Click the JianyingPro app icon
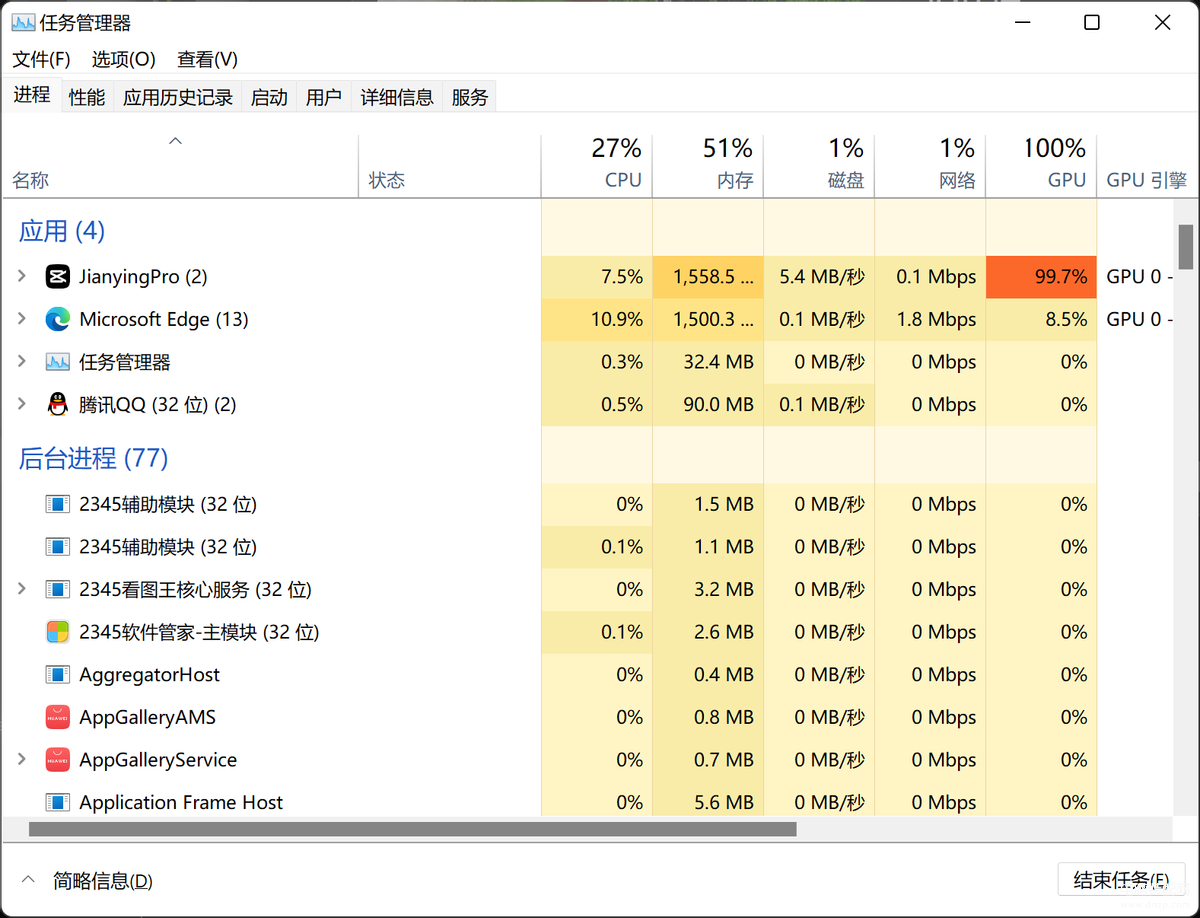1200x918 pixels. (x=57, y=277)
